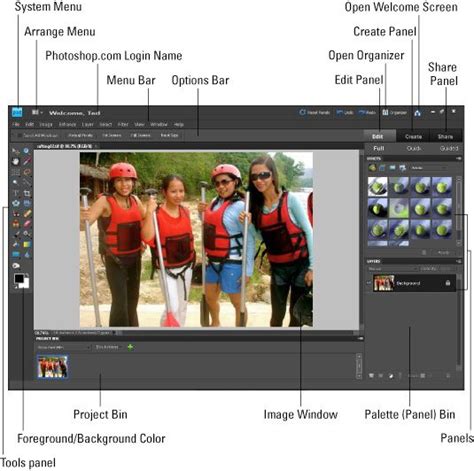Open the Window menu
The width and height of the screenshot is (474, 471).
coord(159,124)
